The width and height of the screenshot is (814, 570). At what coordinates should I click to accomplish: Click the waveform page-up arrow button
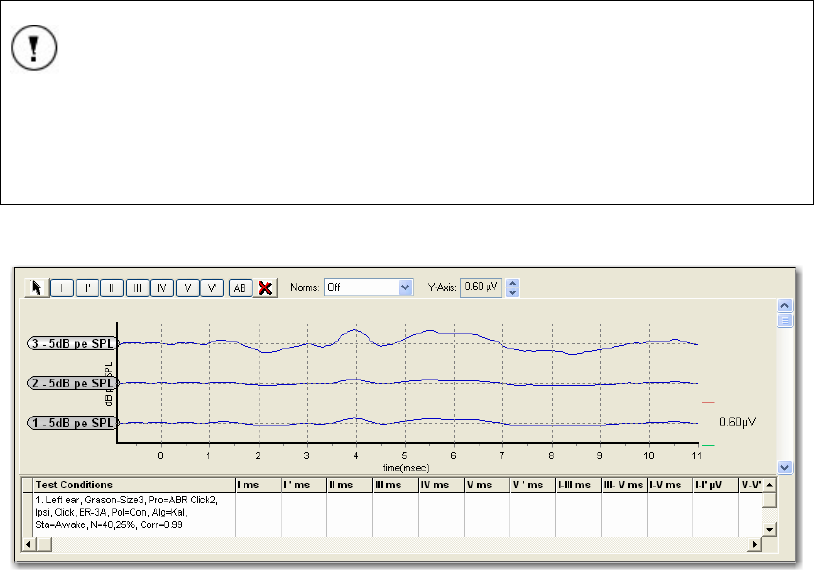(785, 305)
